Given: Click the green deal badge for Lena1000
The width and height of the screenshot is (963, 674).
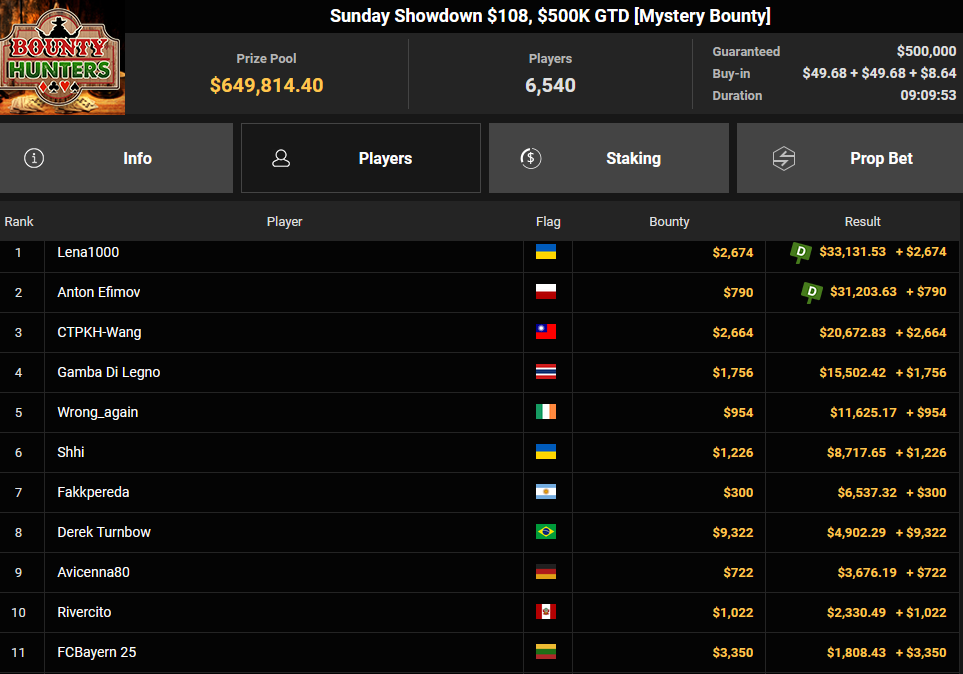Looking at the screenshot, I should point(800,252).
